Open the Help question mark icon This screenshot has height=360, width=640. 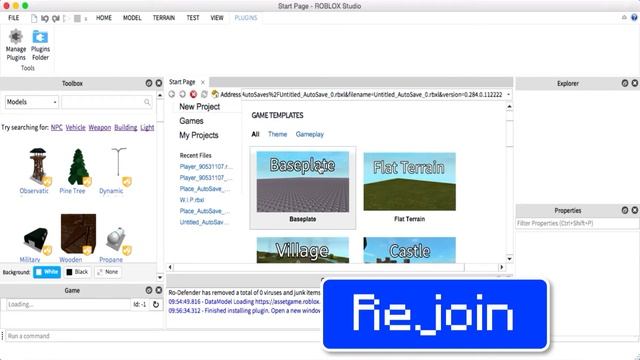click(x=634, y=18)
